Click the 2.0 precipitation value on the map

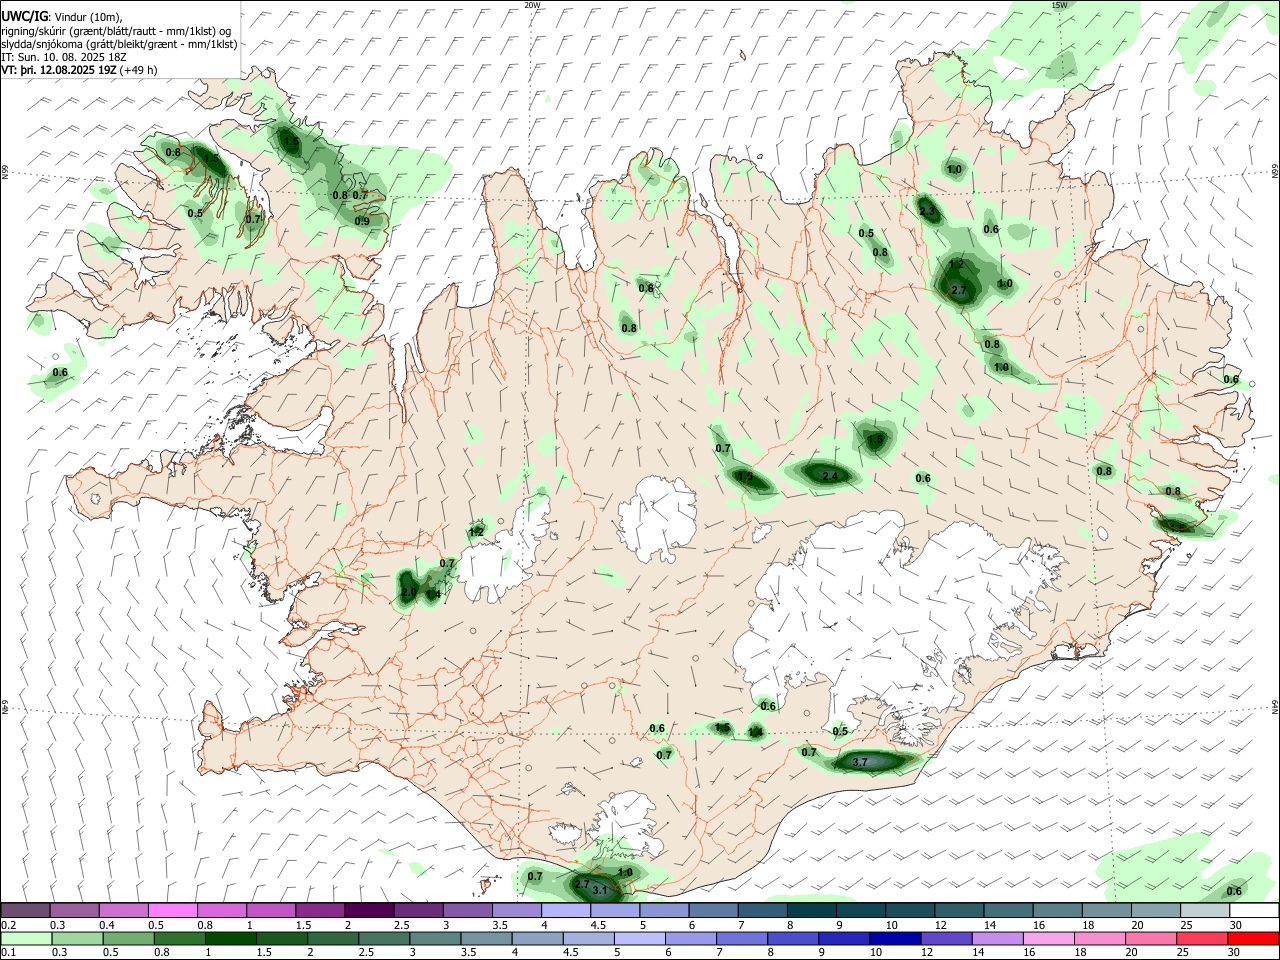click(408, 593)
